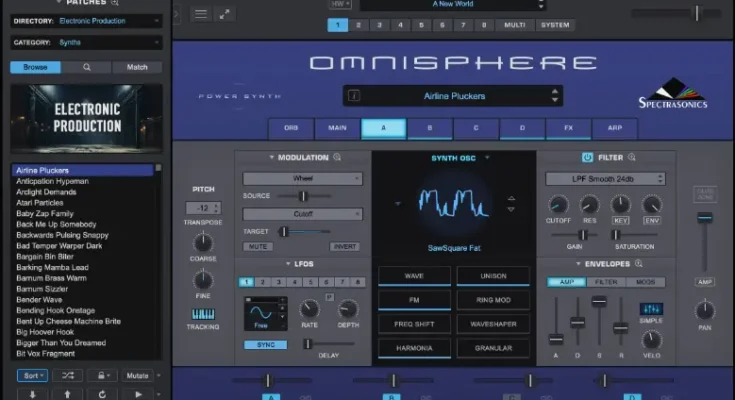Open the Modulation zoom magnifier
The width and height of the screenshot is (735, 400).
click(x=337, y=157)
